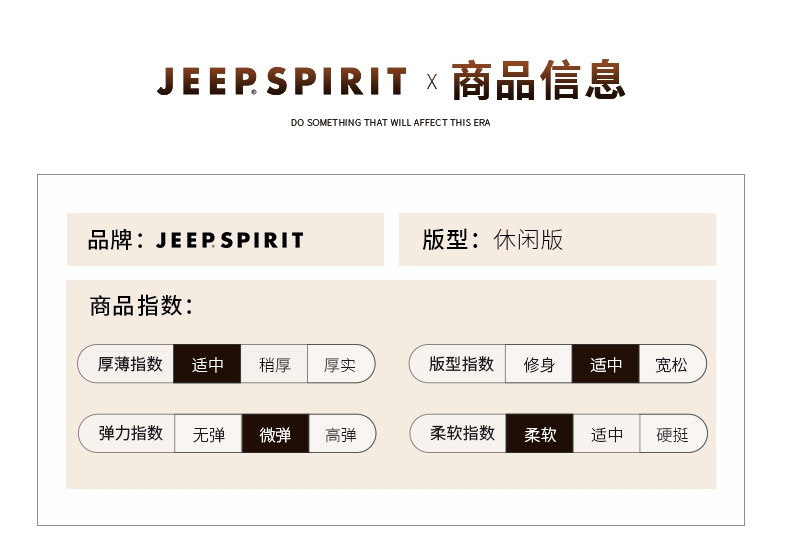Select 适中 in the 版型指数 row
Image resolution: width=790 pixels, height=543 pixels.
pyautogui.click(x=606, y=364)
